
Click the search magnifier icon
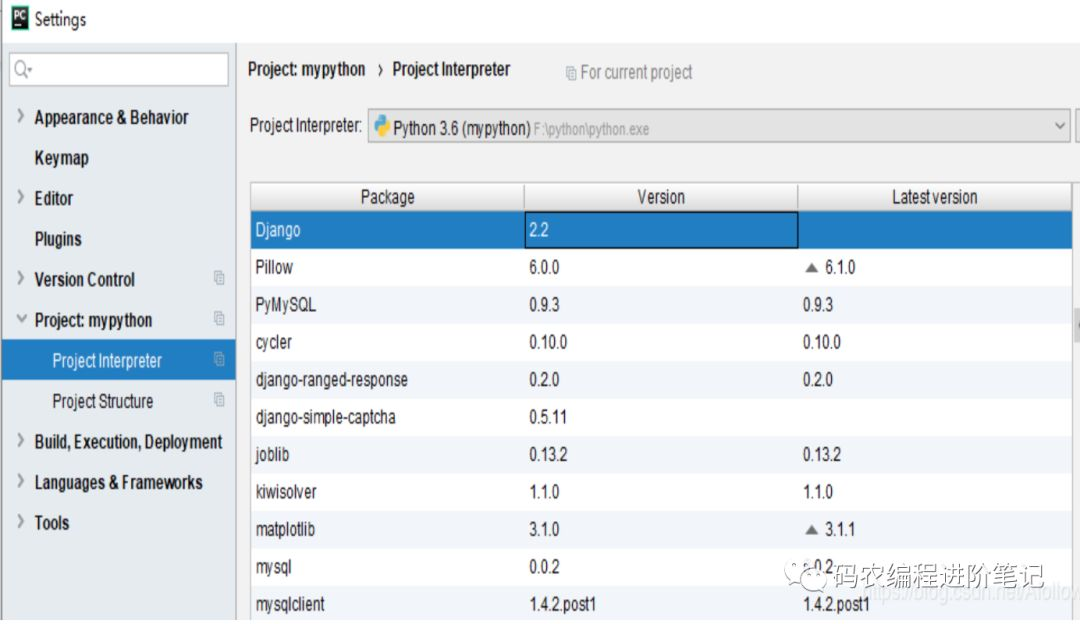coord(22,69)
